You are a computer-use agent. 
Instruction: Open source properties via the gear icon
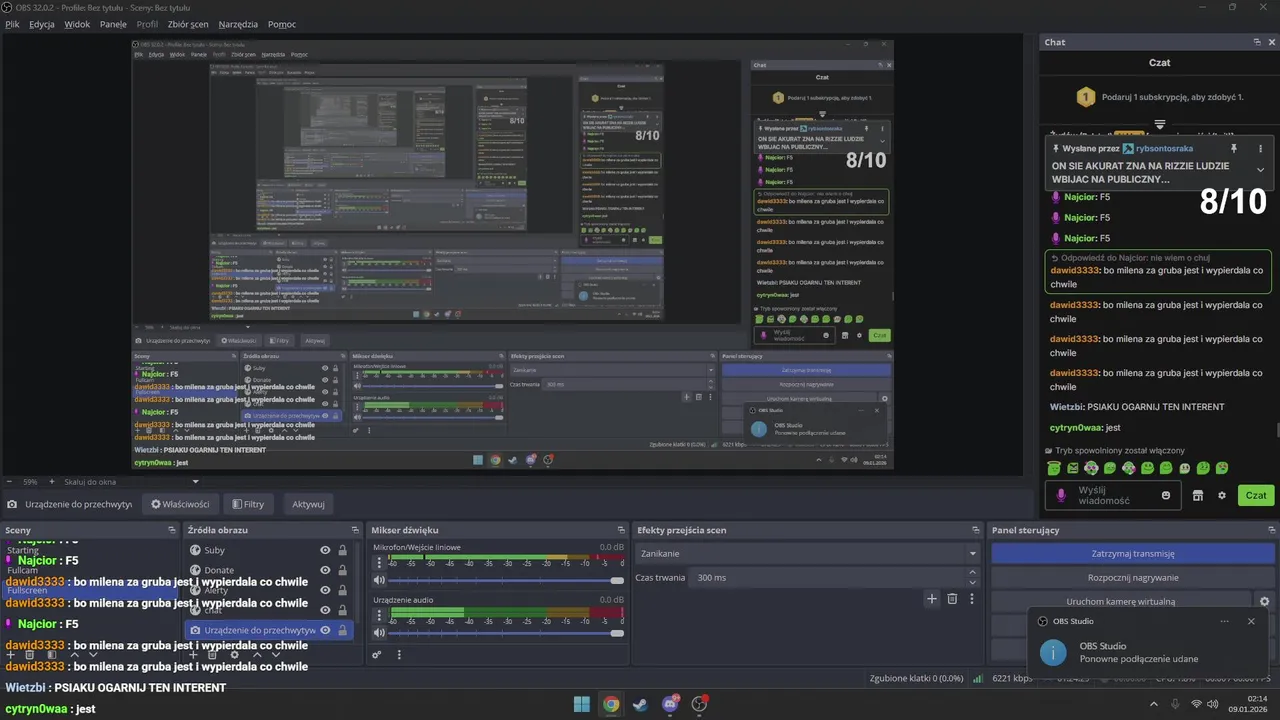coord(234,655)
